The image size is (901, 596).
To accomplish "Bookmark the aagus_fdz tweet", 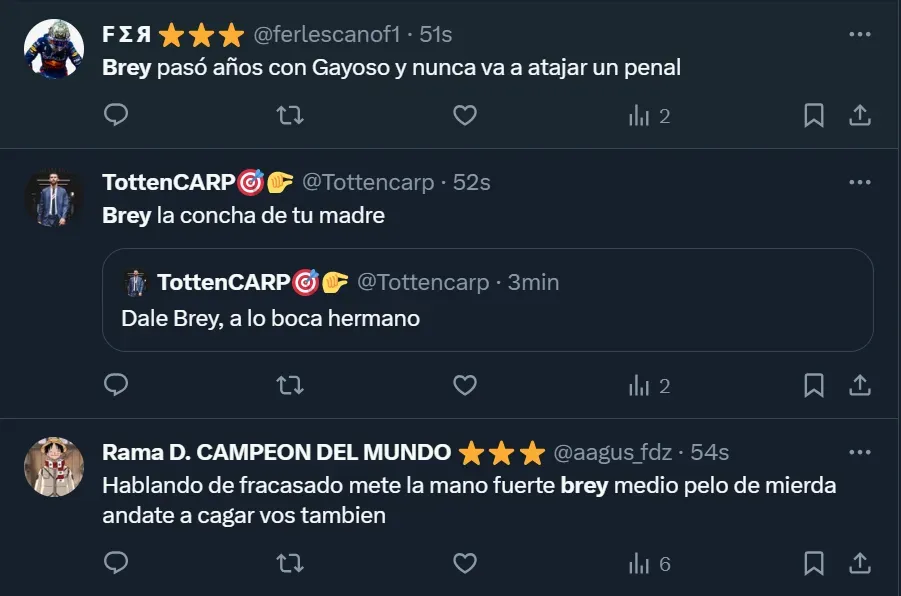I will (814, 564).
